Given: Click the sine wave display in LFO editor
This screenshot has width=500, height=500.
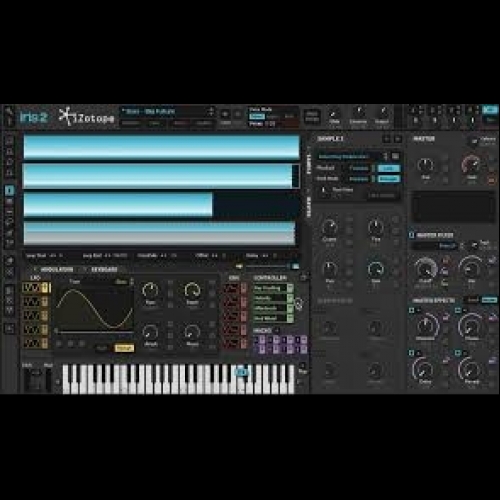Looking at the screenshot, I should click(x=94, y=308).
